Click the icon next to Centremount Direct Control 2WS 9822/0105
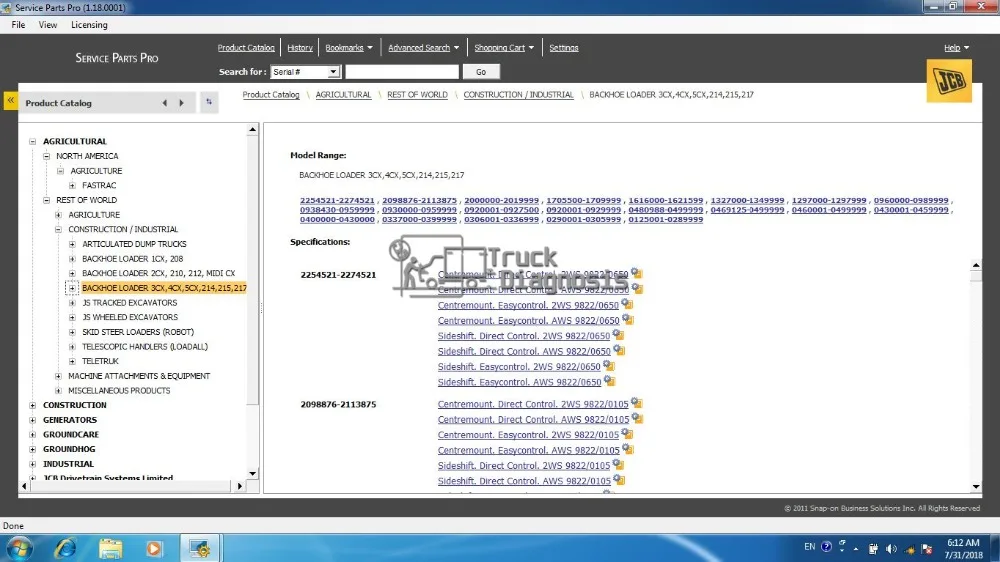This screenshot has width=1000, height=562. [x=636, y=403]
